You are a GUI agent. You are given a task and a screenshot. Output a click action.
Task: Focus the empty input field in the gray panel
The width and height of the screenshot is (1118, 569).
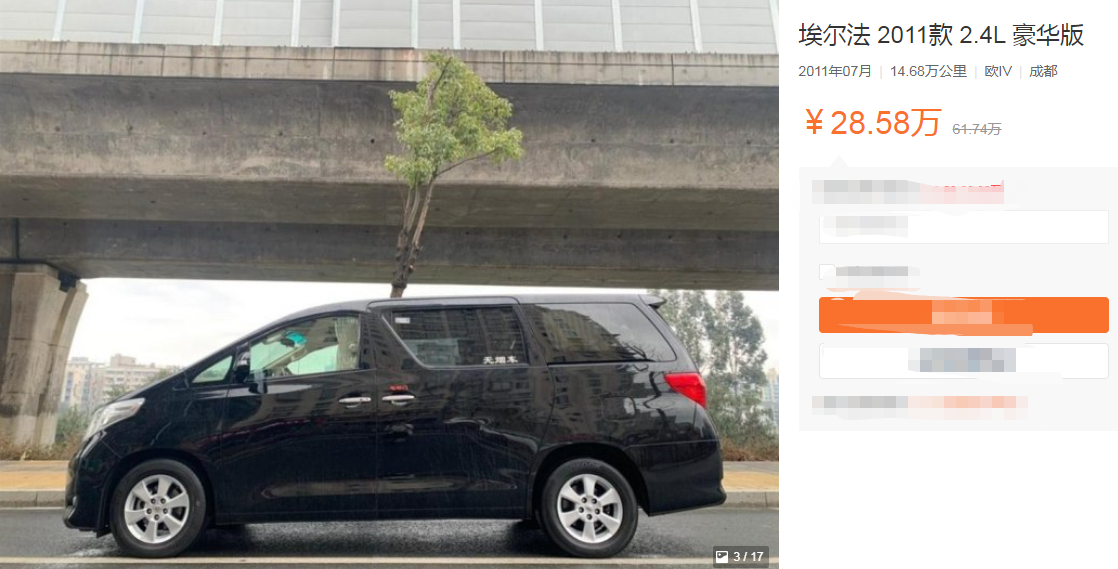(x=963, y=227)
